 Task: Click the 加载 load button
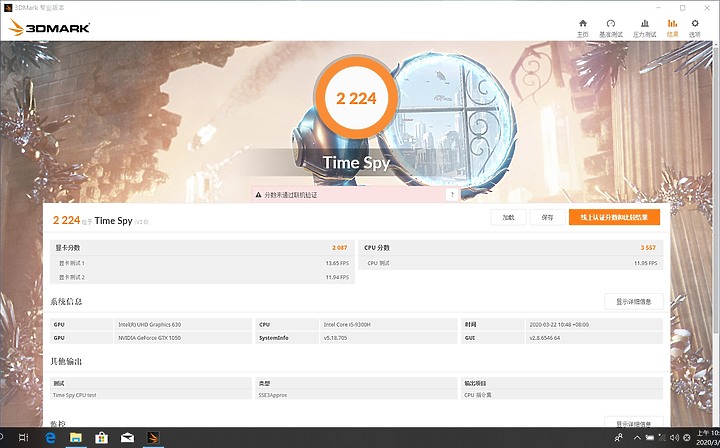pos(508,218)
